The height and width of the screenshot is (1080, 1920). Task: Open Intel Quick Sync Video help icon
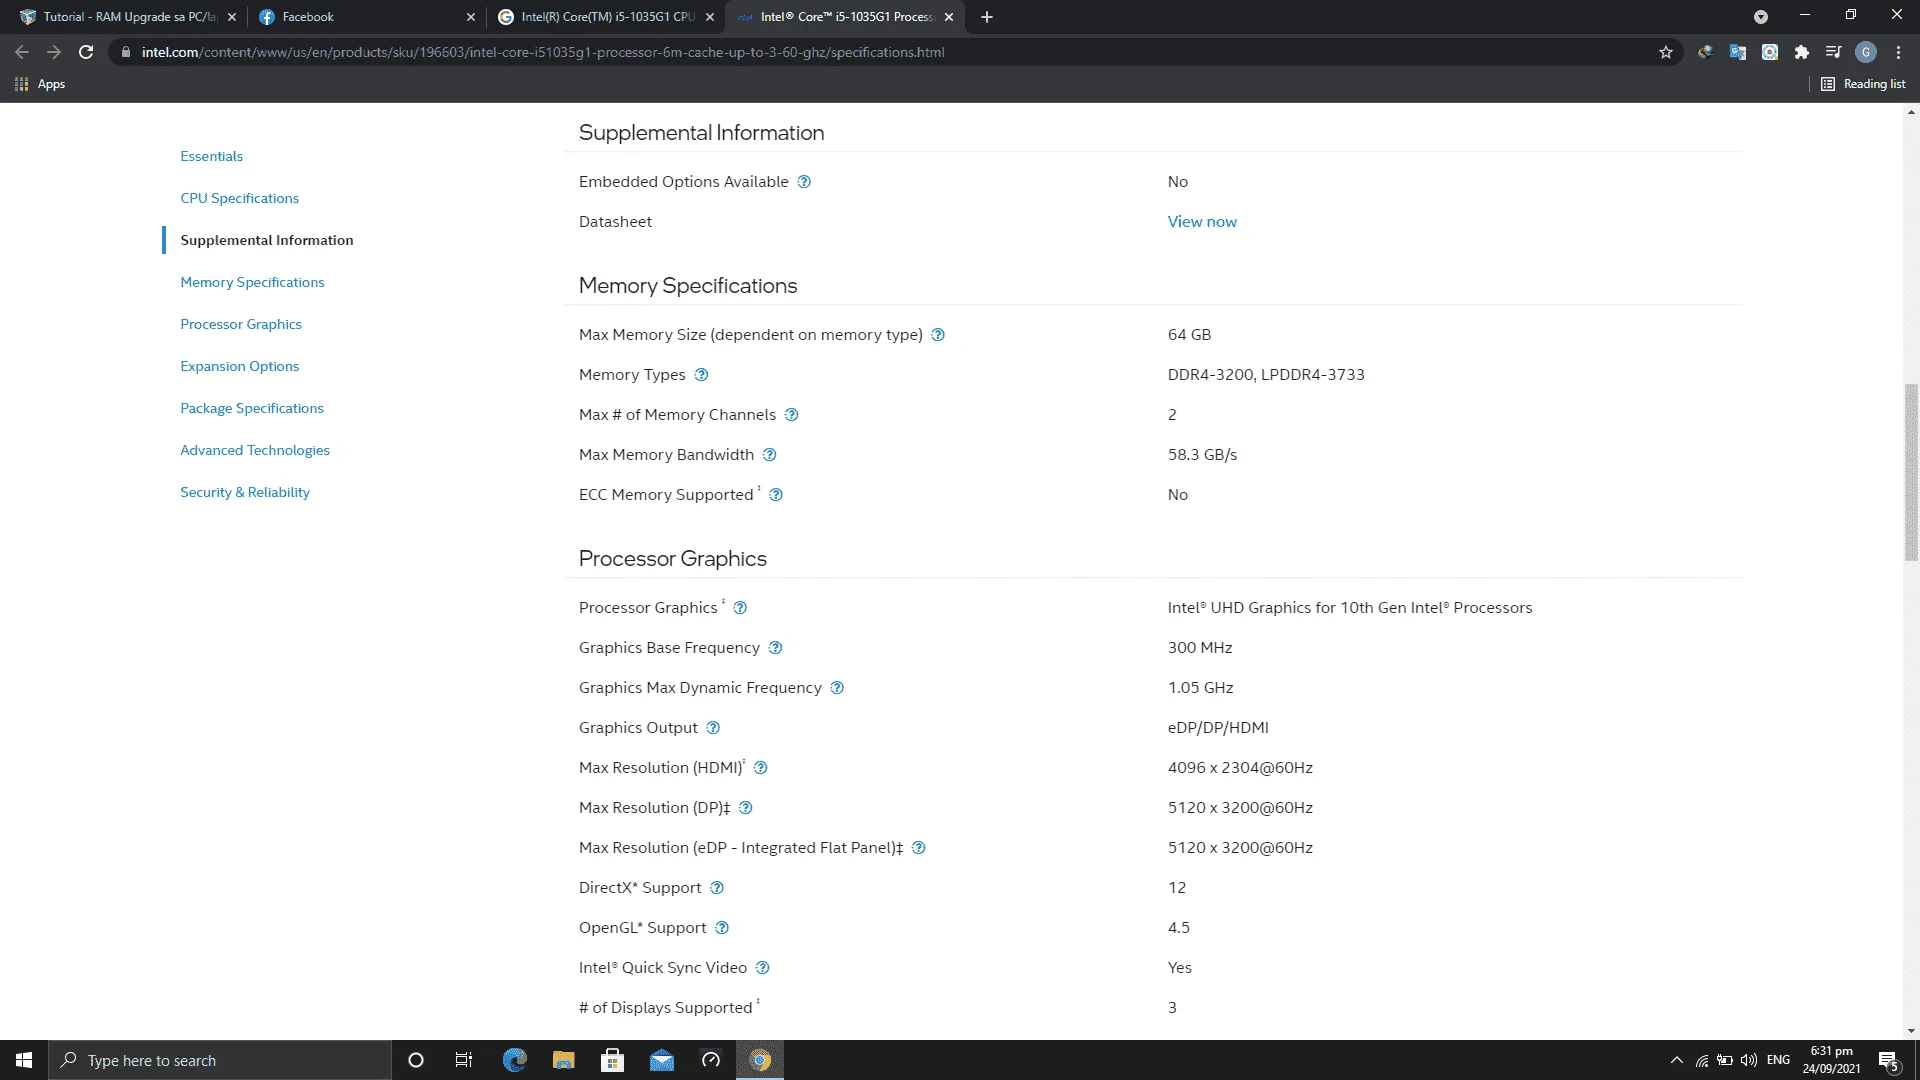click(x=762, y=968)
